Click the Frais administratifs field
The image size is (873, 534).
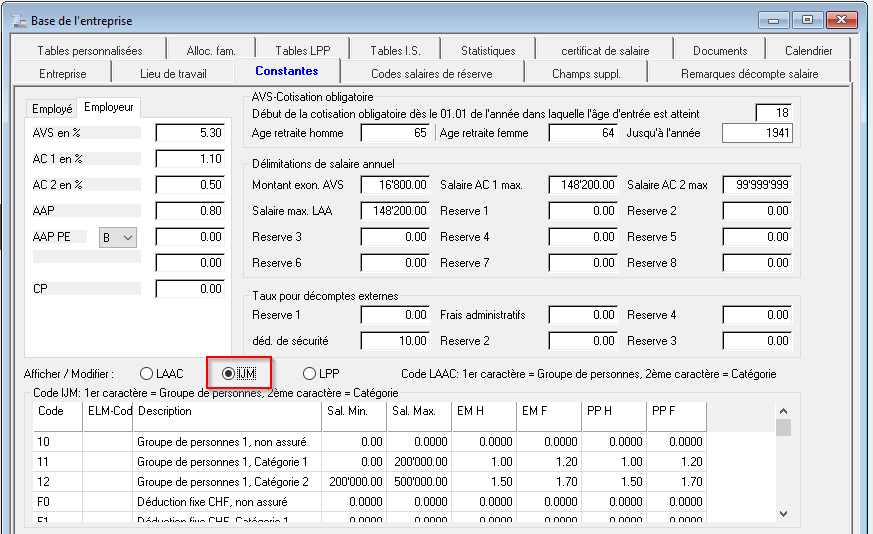583,315
